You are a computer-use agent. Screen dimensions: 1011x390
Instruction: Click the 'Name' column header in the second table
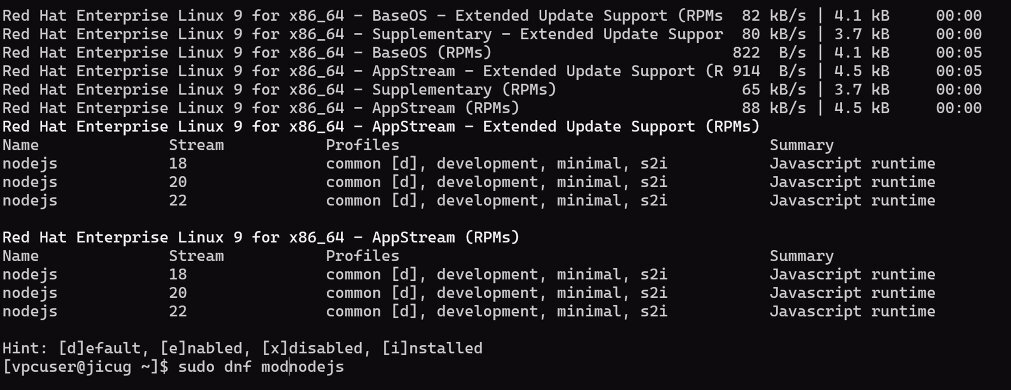21,257
